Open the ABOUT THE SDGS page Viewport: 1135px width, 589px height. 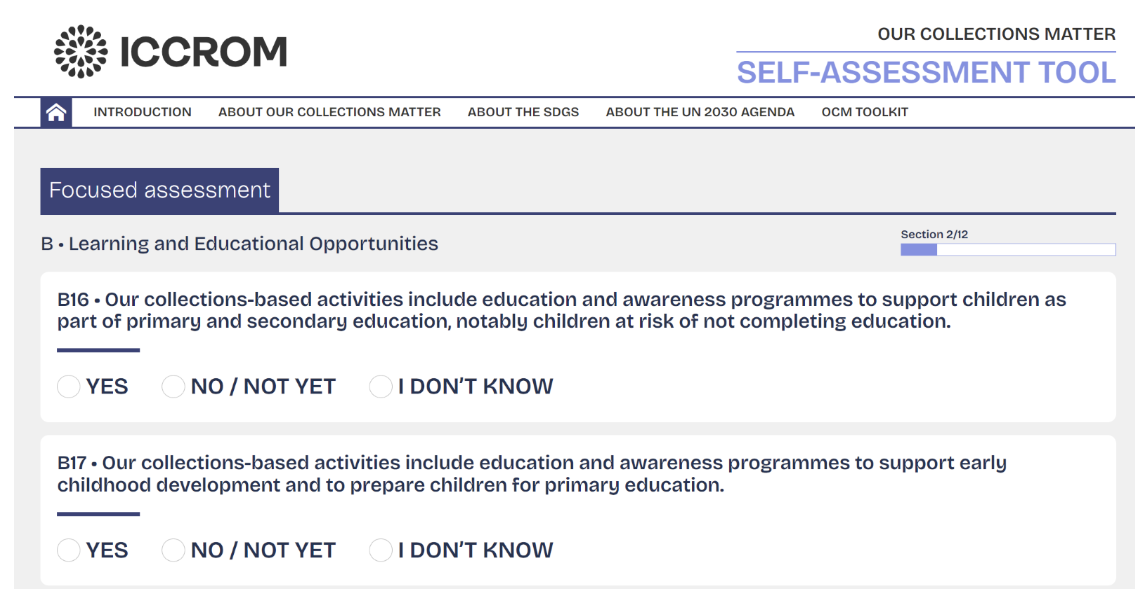click(523, 112)
